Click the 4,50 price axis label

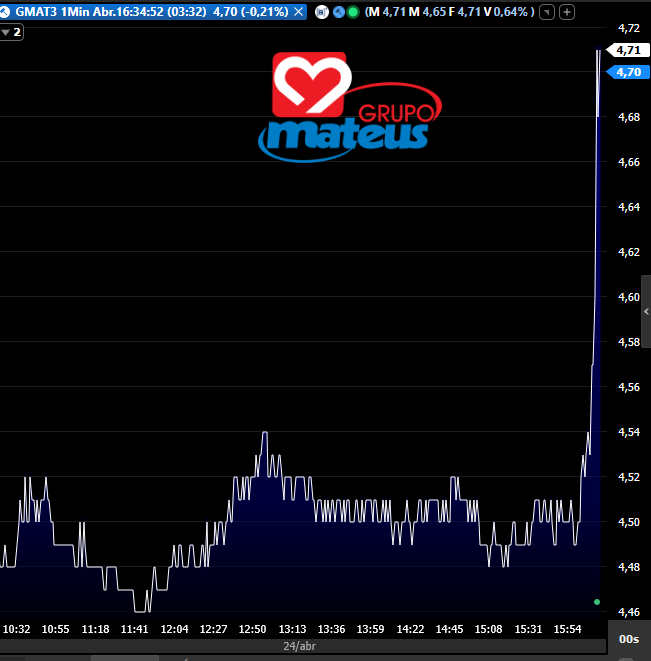(629, 522)
